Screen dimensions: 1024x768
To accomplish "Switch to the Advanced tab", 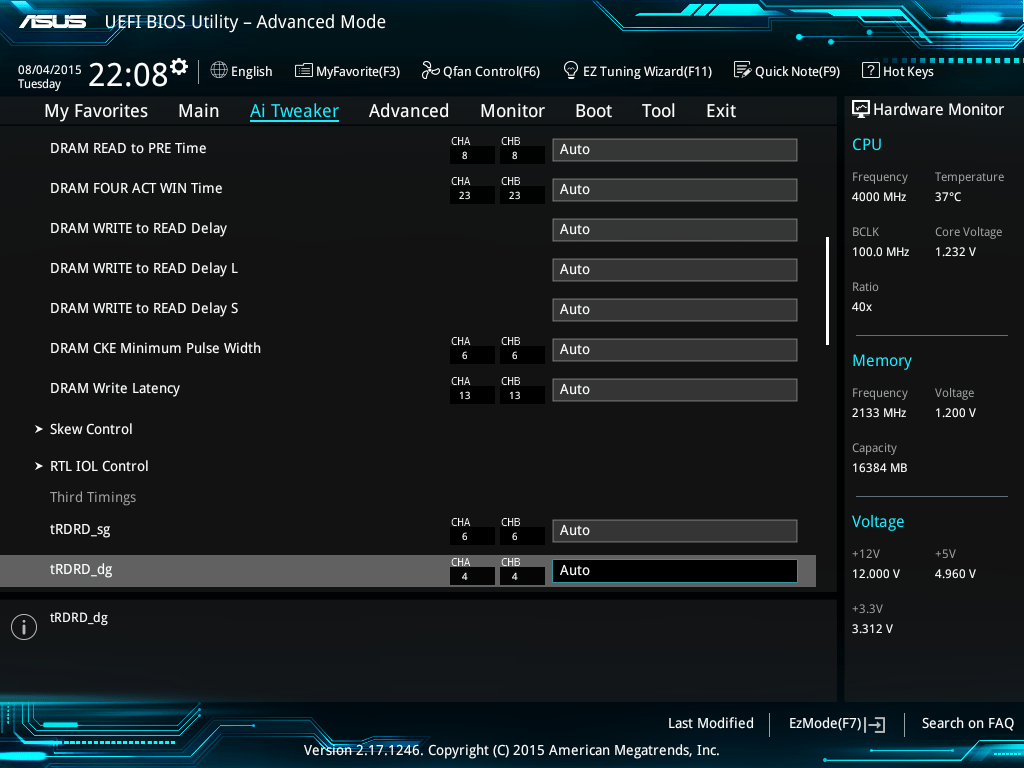I will click(x=408, y=111).
